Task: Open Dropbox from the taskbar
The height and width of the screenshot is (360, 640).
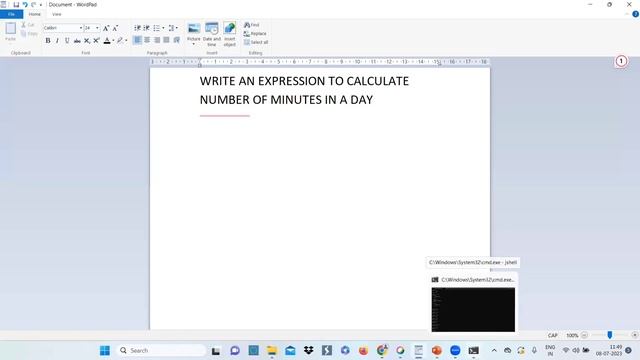Action: click(309, 350)
